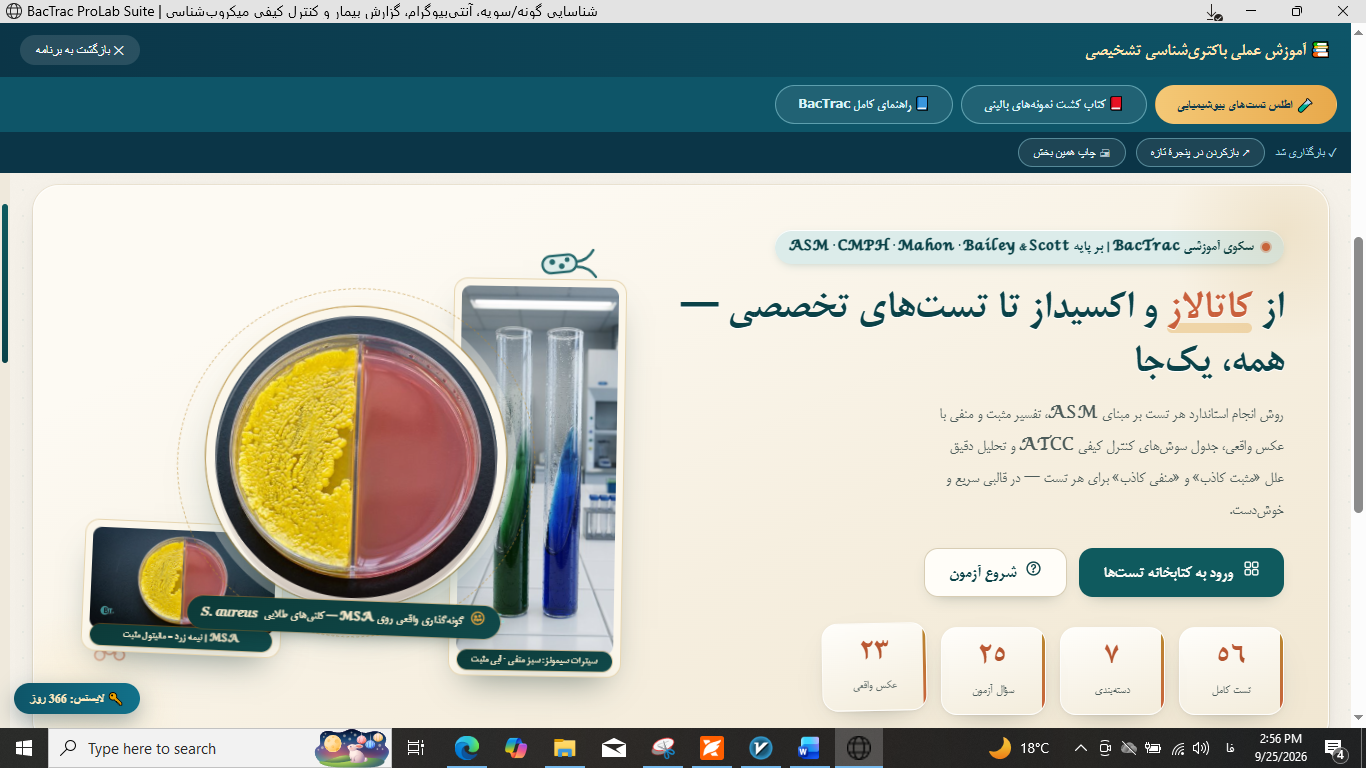The image size is (1366, 768).
Task: Open Windows Start menu
Action: 24,748
